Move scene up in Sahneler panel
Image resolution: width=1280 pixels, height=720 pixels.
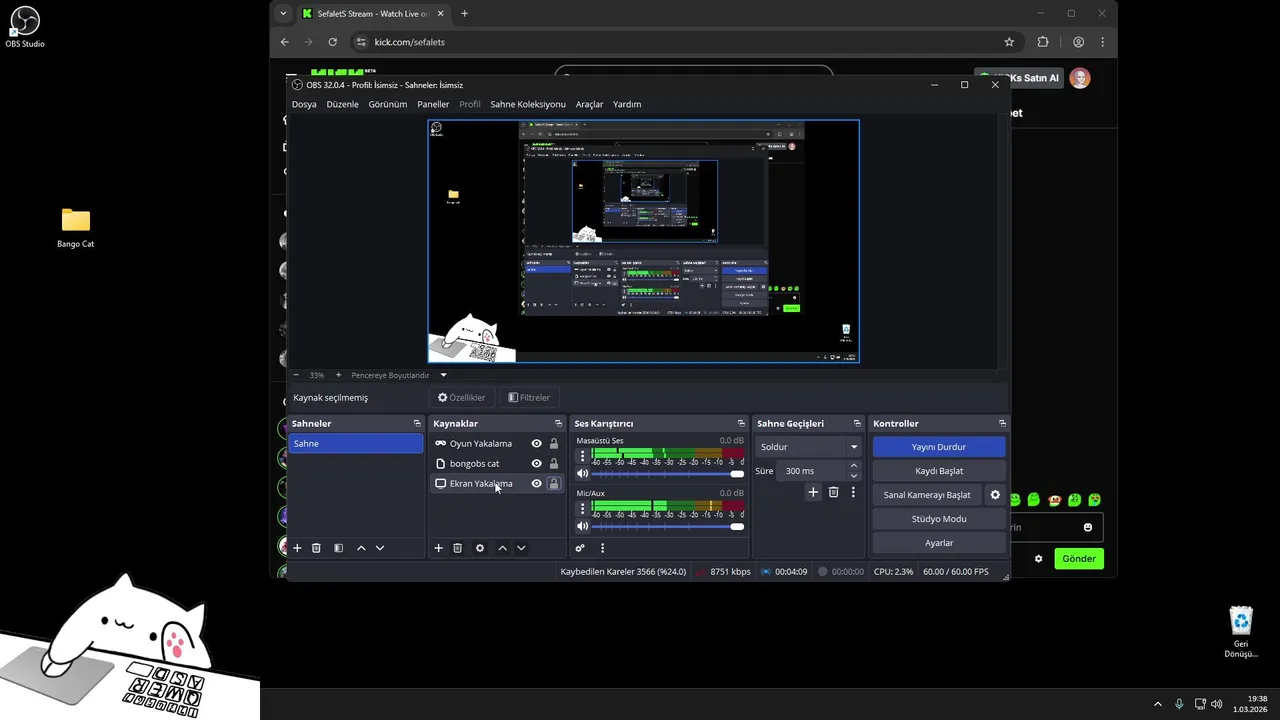pyautogui.click(x=361, y=548)
